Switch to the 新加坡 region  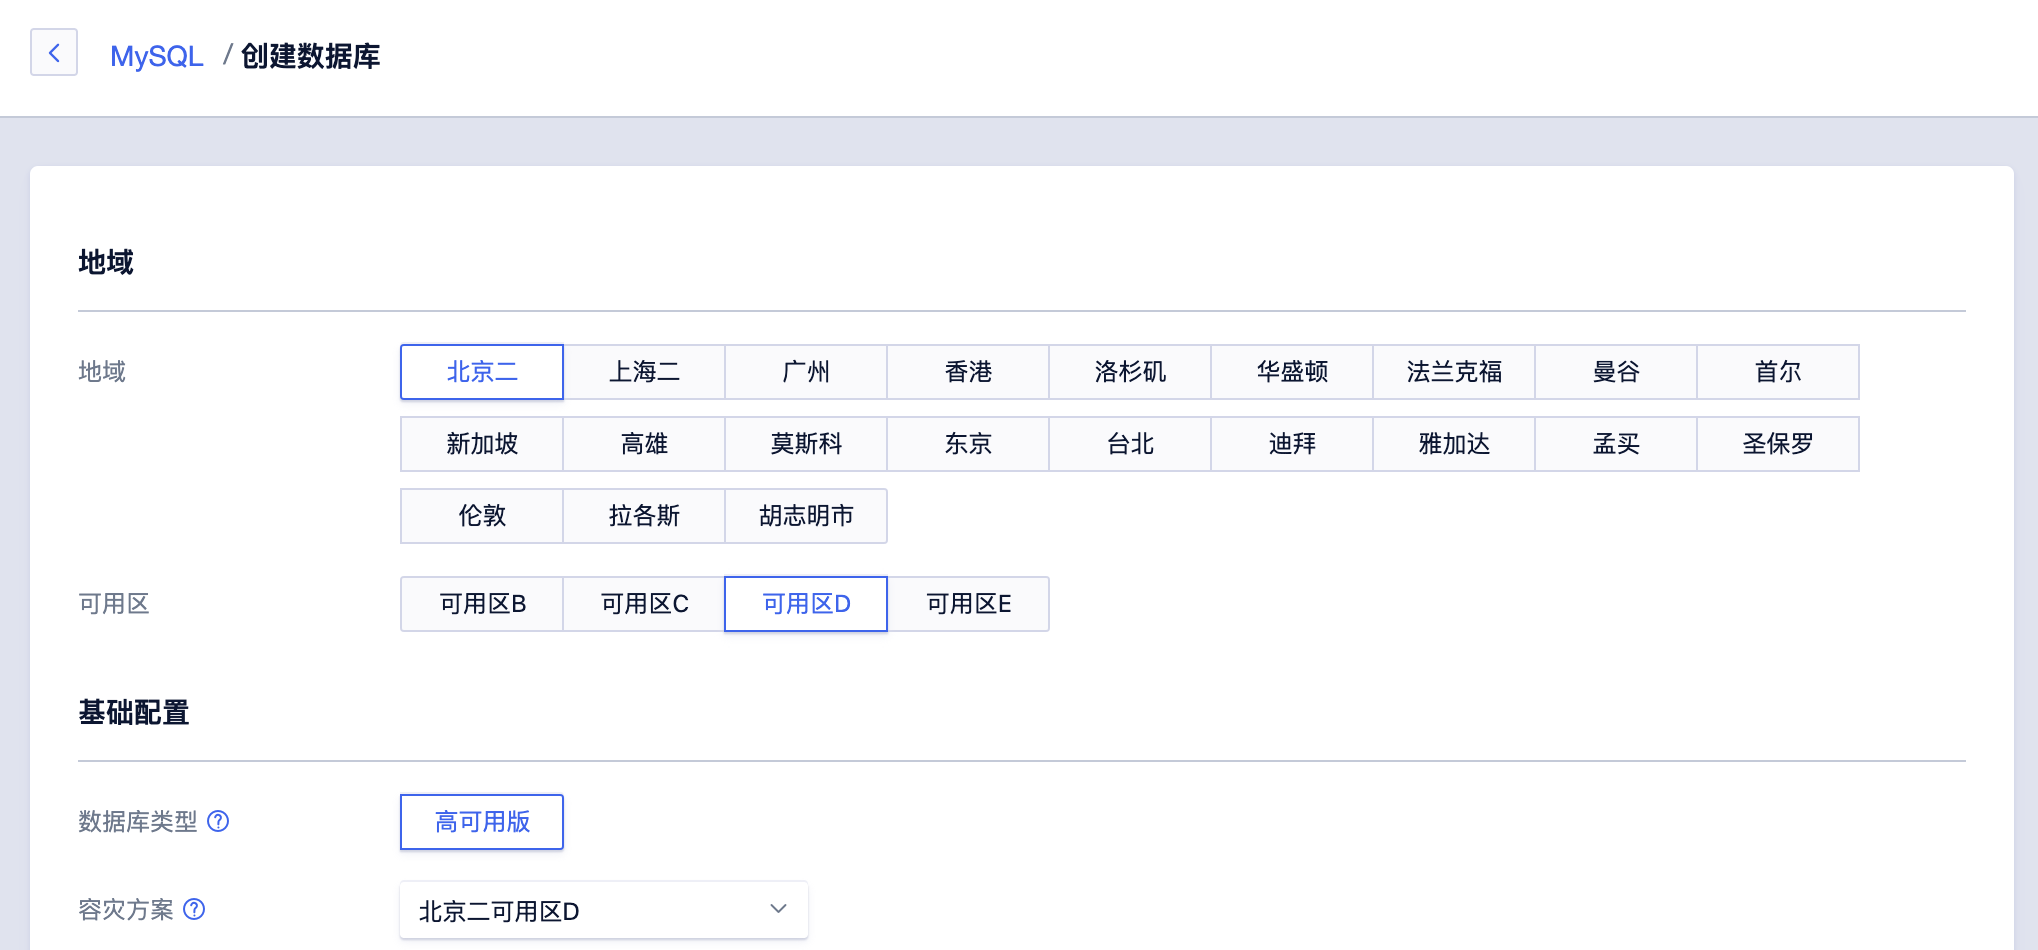[481, 443]
